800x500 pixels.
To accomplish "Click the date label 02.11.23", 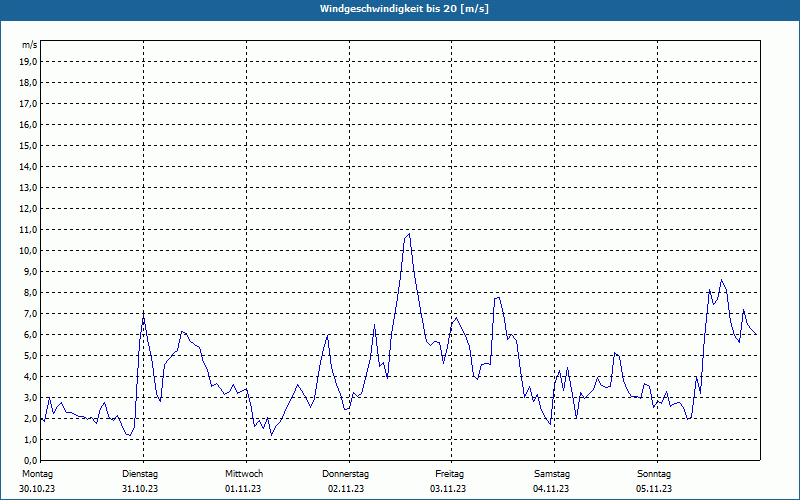I will (x=346, y=489).
